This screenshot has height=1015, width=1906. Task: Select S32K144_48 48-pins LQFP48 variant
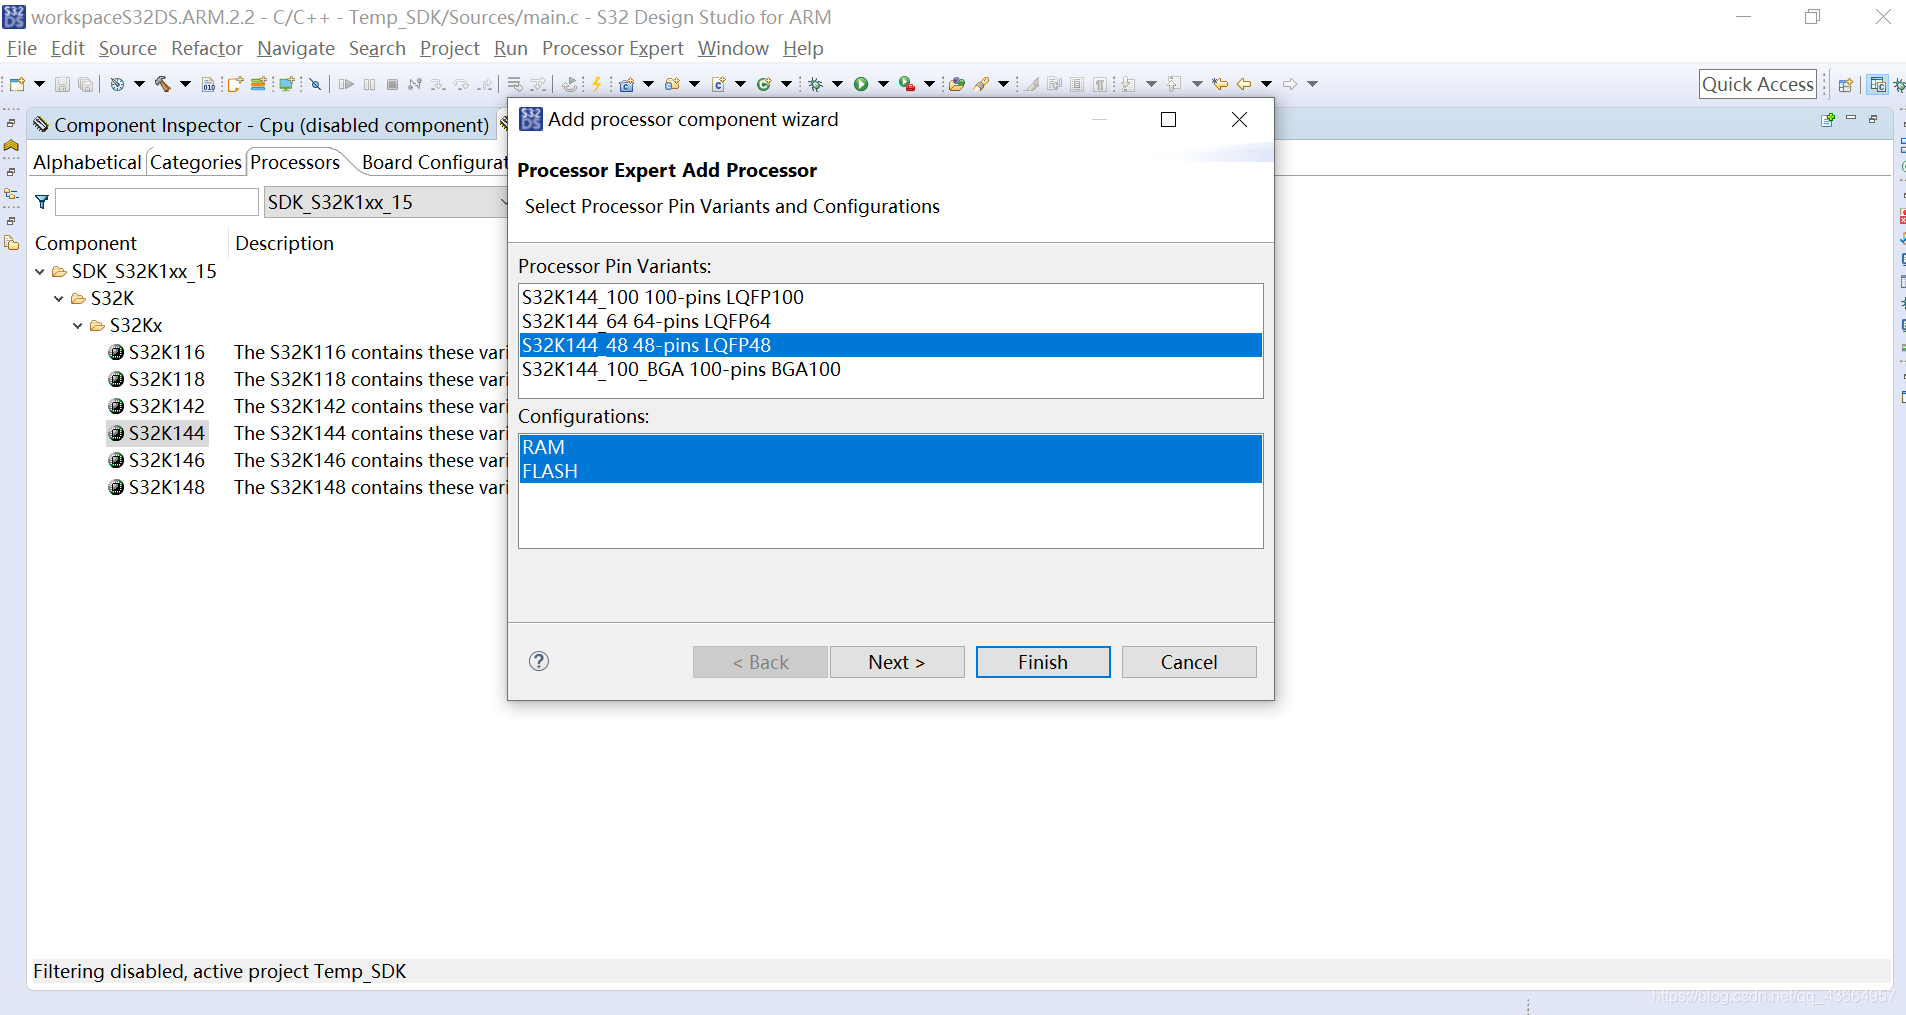pos(890,345)
